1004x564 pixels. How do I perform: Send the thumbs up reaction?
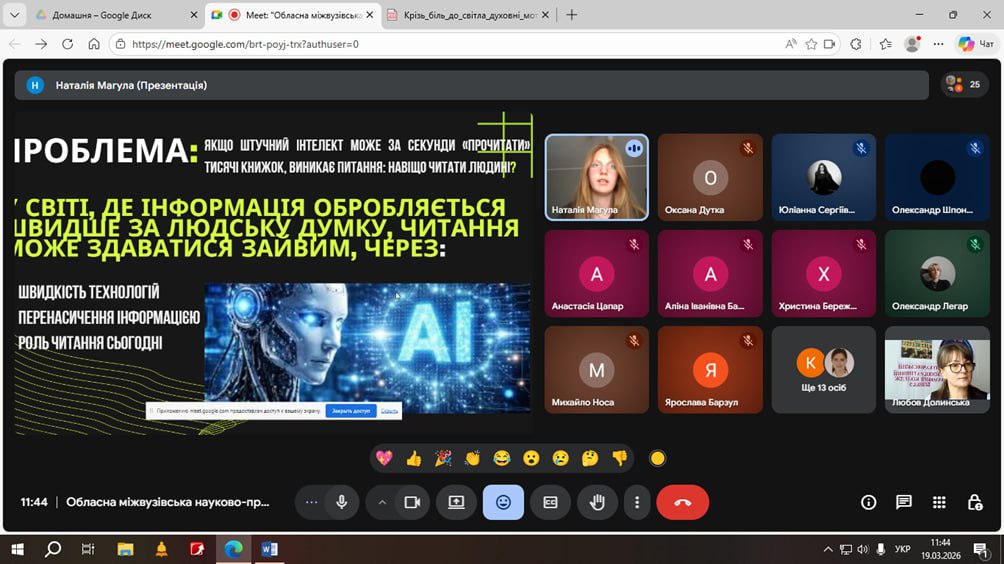coord(413,458)
